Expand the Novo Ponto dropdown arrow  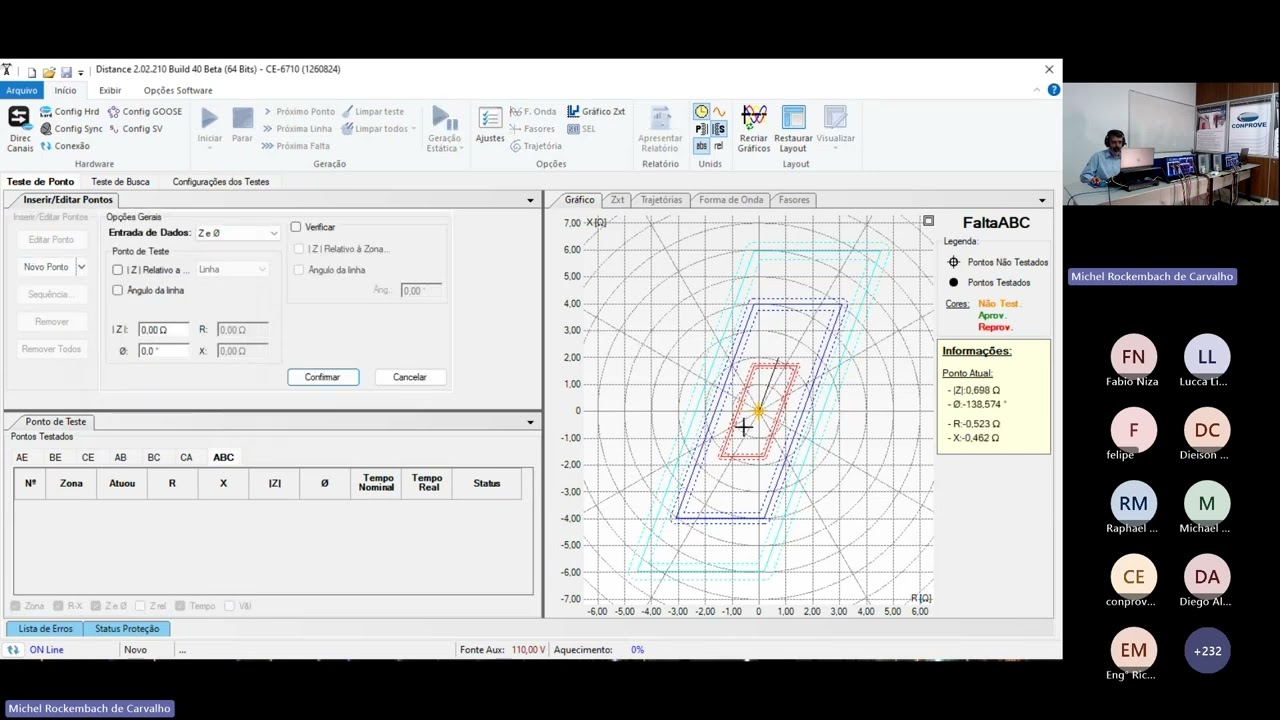click(x=81, y=267)
